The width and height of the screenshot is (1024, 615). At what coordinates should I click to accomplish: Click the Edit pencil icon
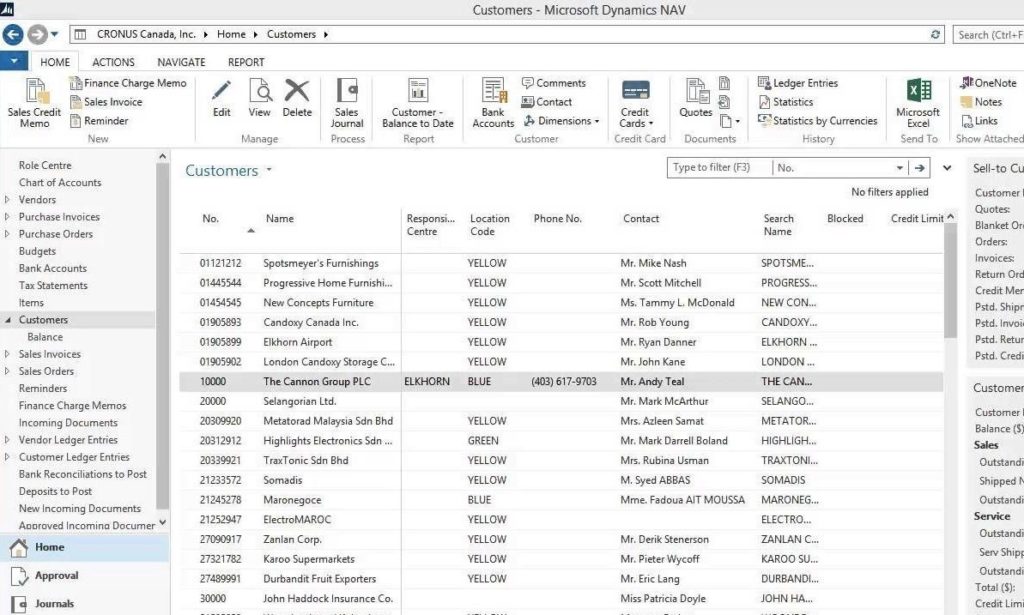(221, 91)
